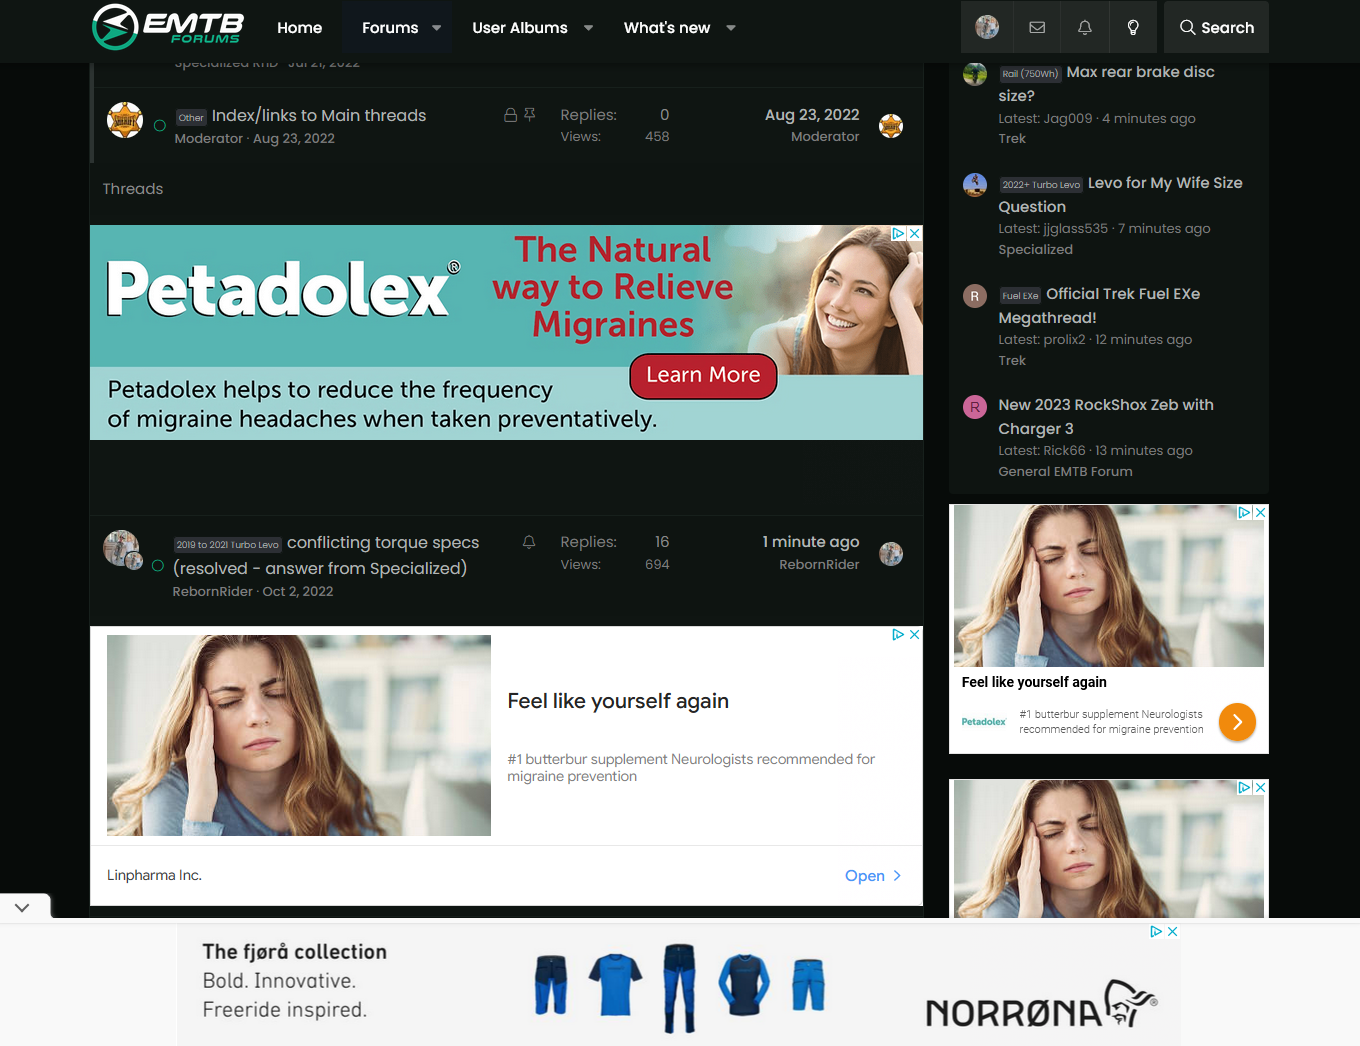The height and width of the screenshot is (1046, 1360).
Task: Click the bell icon on torque specs thread
Action: 529,542
